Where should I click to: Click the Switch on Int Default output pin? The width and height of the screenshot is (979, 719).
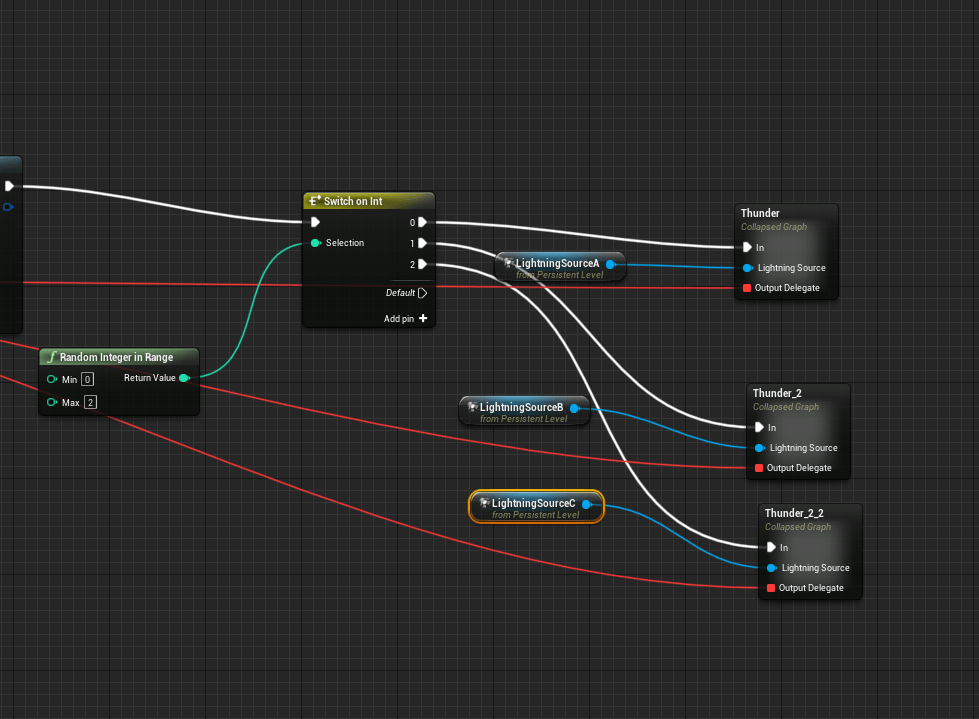[x=423, y=293]
